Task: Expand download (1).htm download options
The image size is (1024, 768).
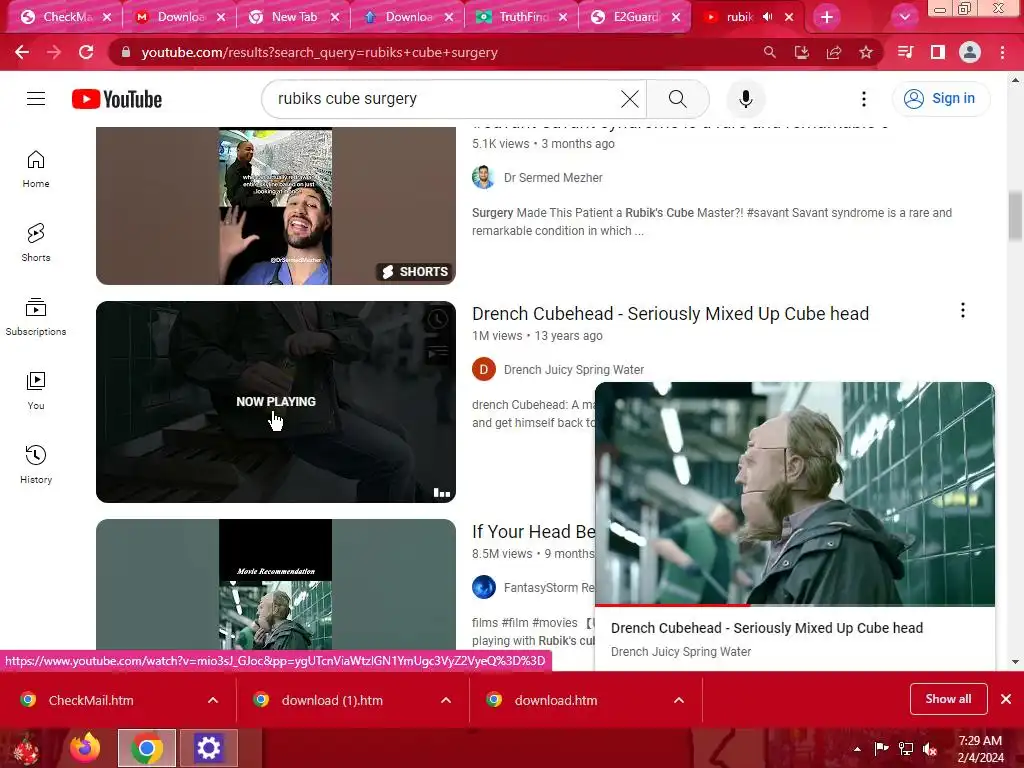Action: click(446, 700)
